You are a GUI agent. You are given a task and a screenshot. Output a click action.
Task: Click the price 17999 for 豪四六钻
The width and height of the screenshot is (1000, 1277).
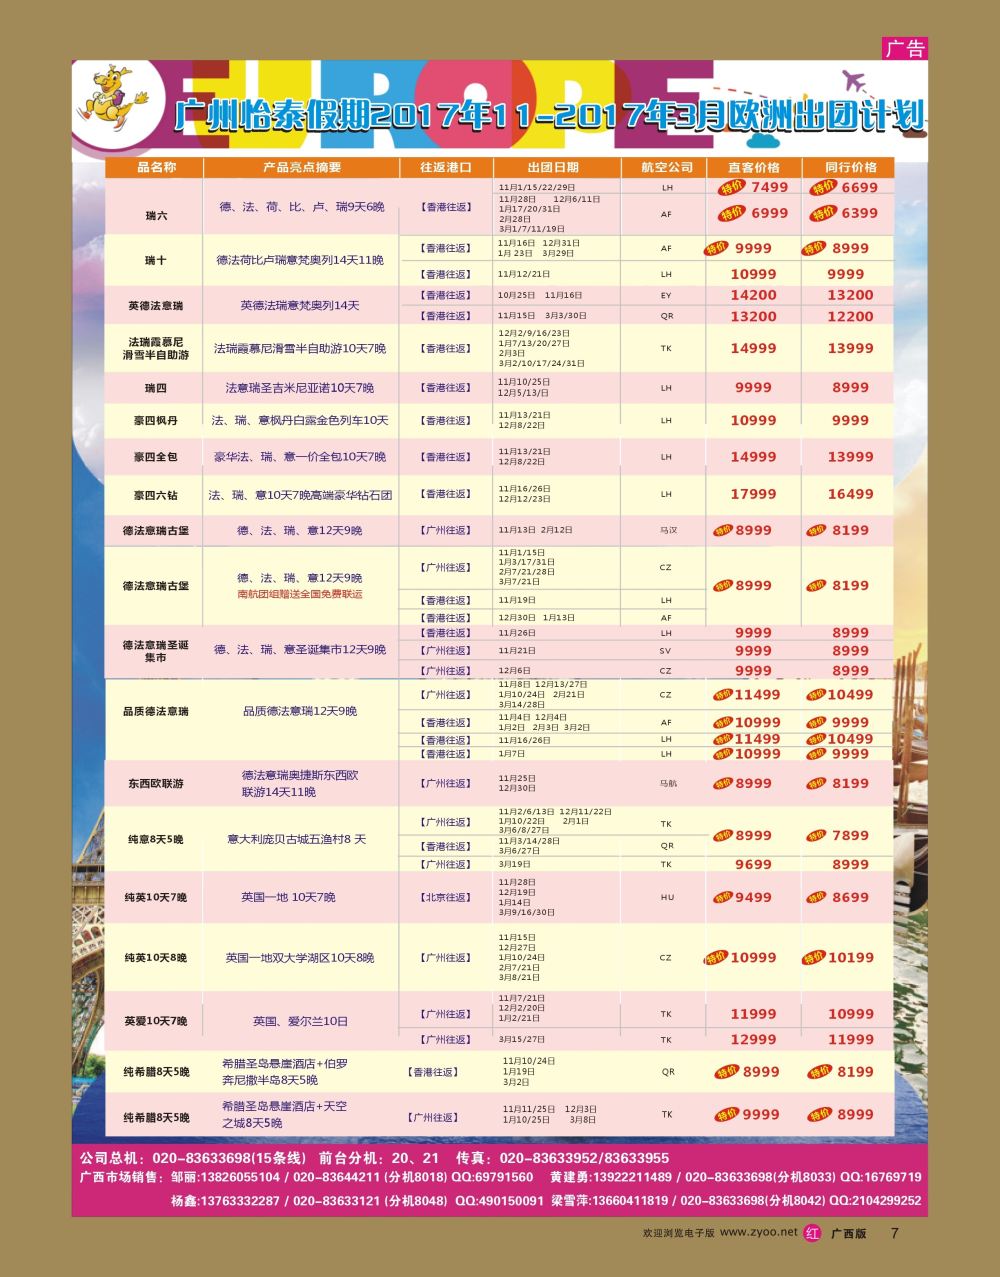(x=753, y=494)
